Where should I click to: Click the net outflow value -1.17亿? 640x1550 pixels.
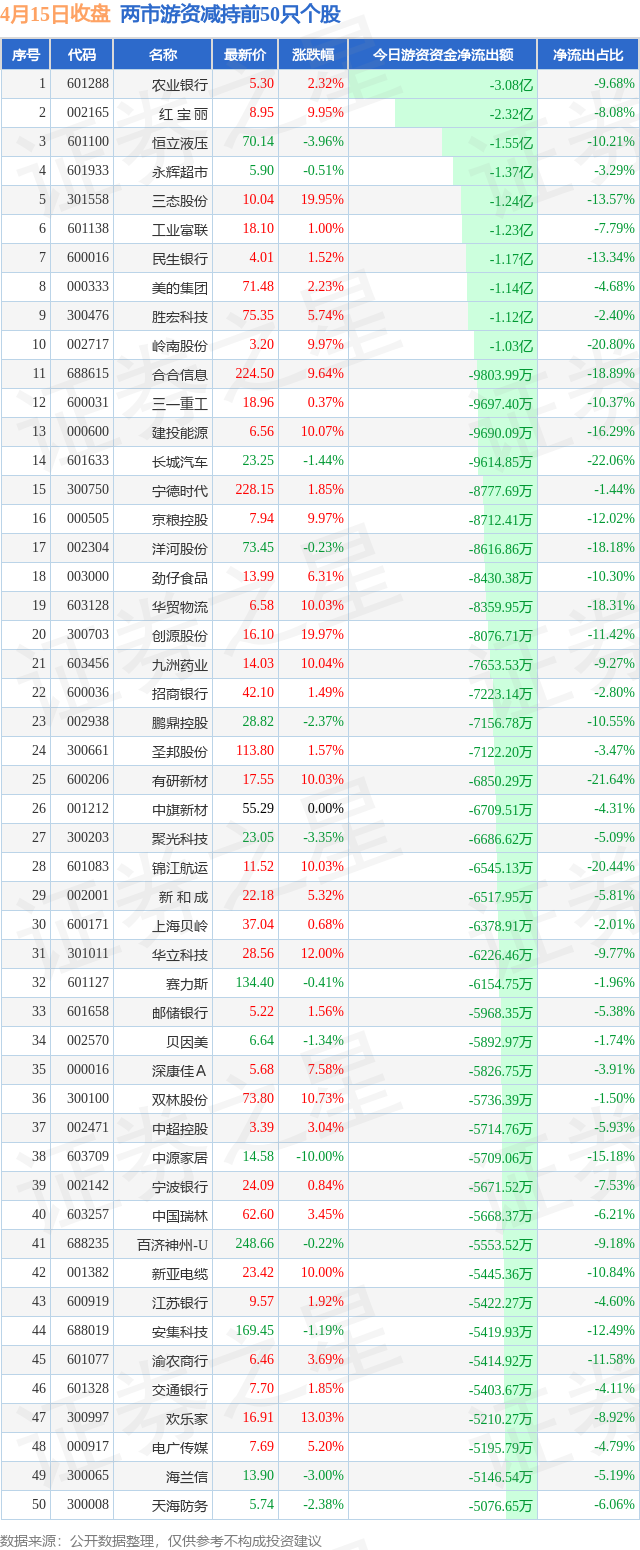511,258
